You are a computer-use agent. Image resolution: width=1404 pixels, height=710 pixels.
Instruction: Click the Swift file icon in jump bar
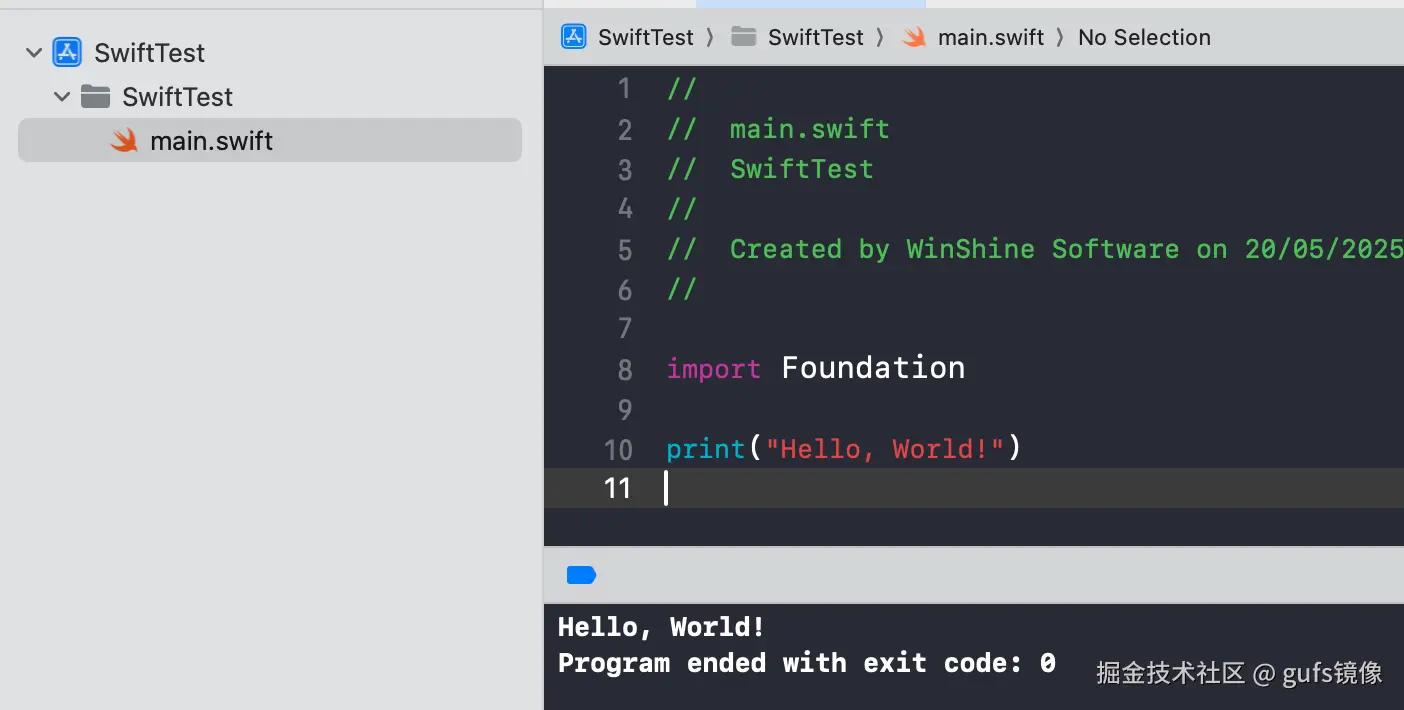(x=914, y=37)
